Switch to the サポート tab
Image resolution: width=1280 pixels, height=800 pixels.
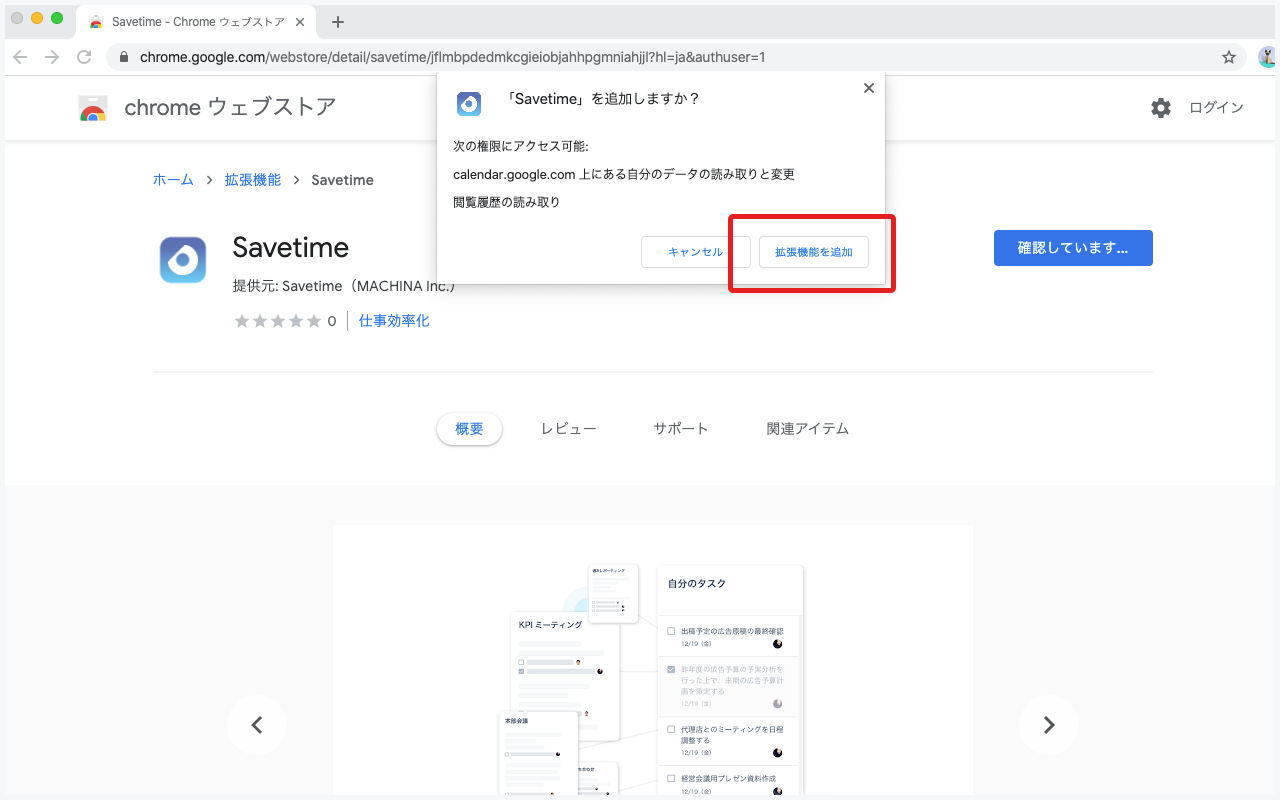click(x=681, y=429)
